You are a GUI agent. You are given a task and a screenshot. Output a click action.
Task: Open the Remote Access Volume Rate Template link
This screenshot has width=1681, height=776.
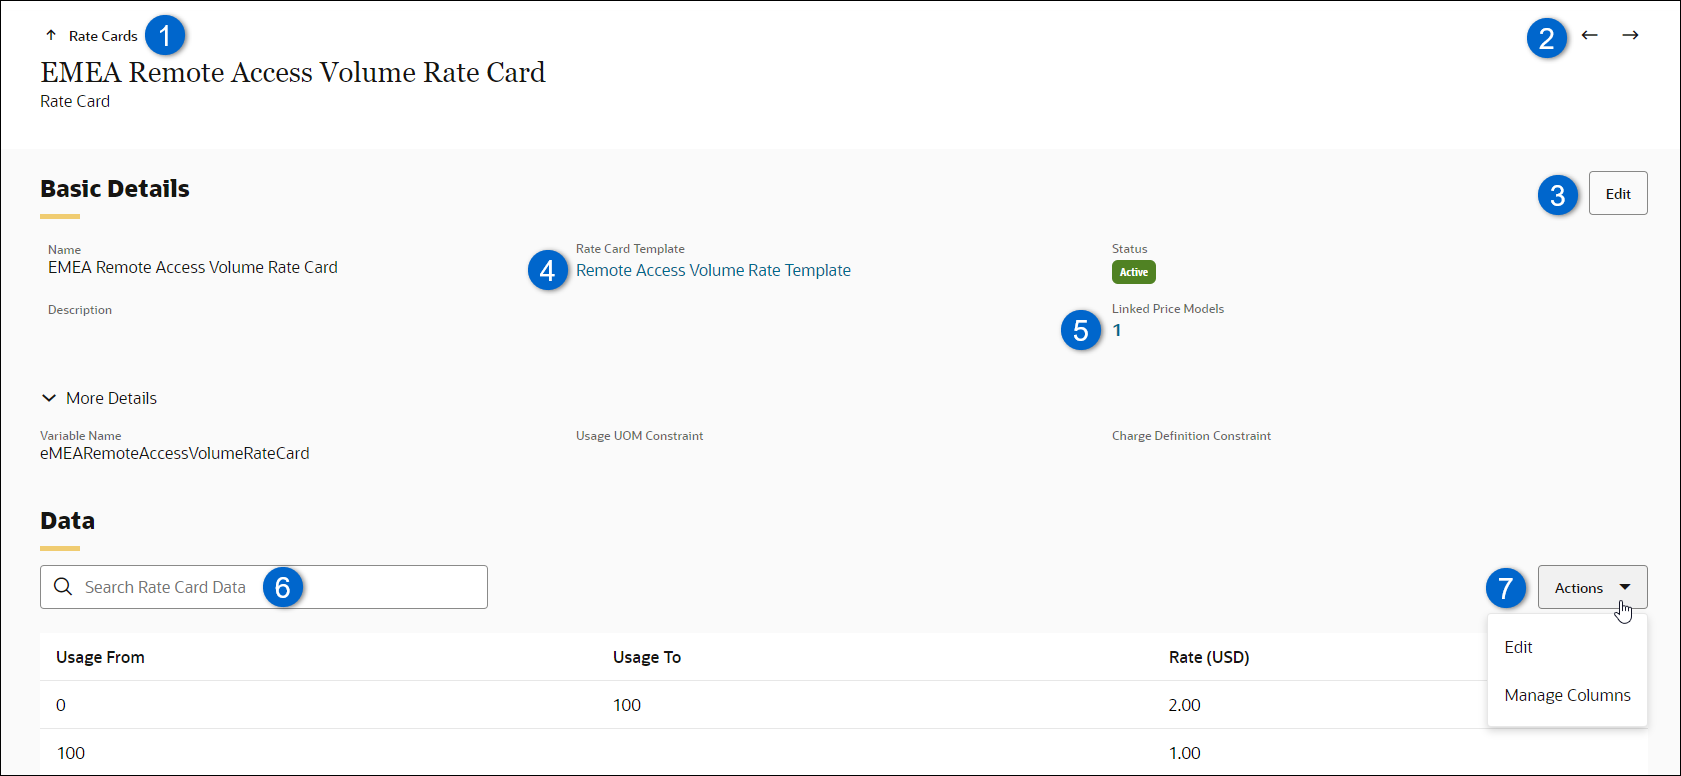pos(713,270)
